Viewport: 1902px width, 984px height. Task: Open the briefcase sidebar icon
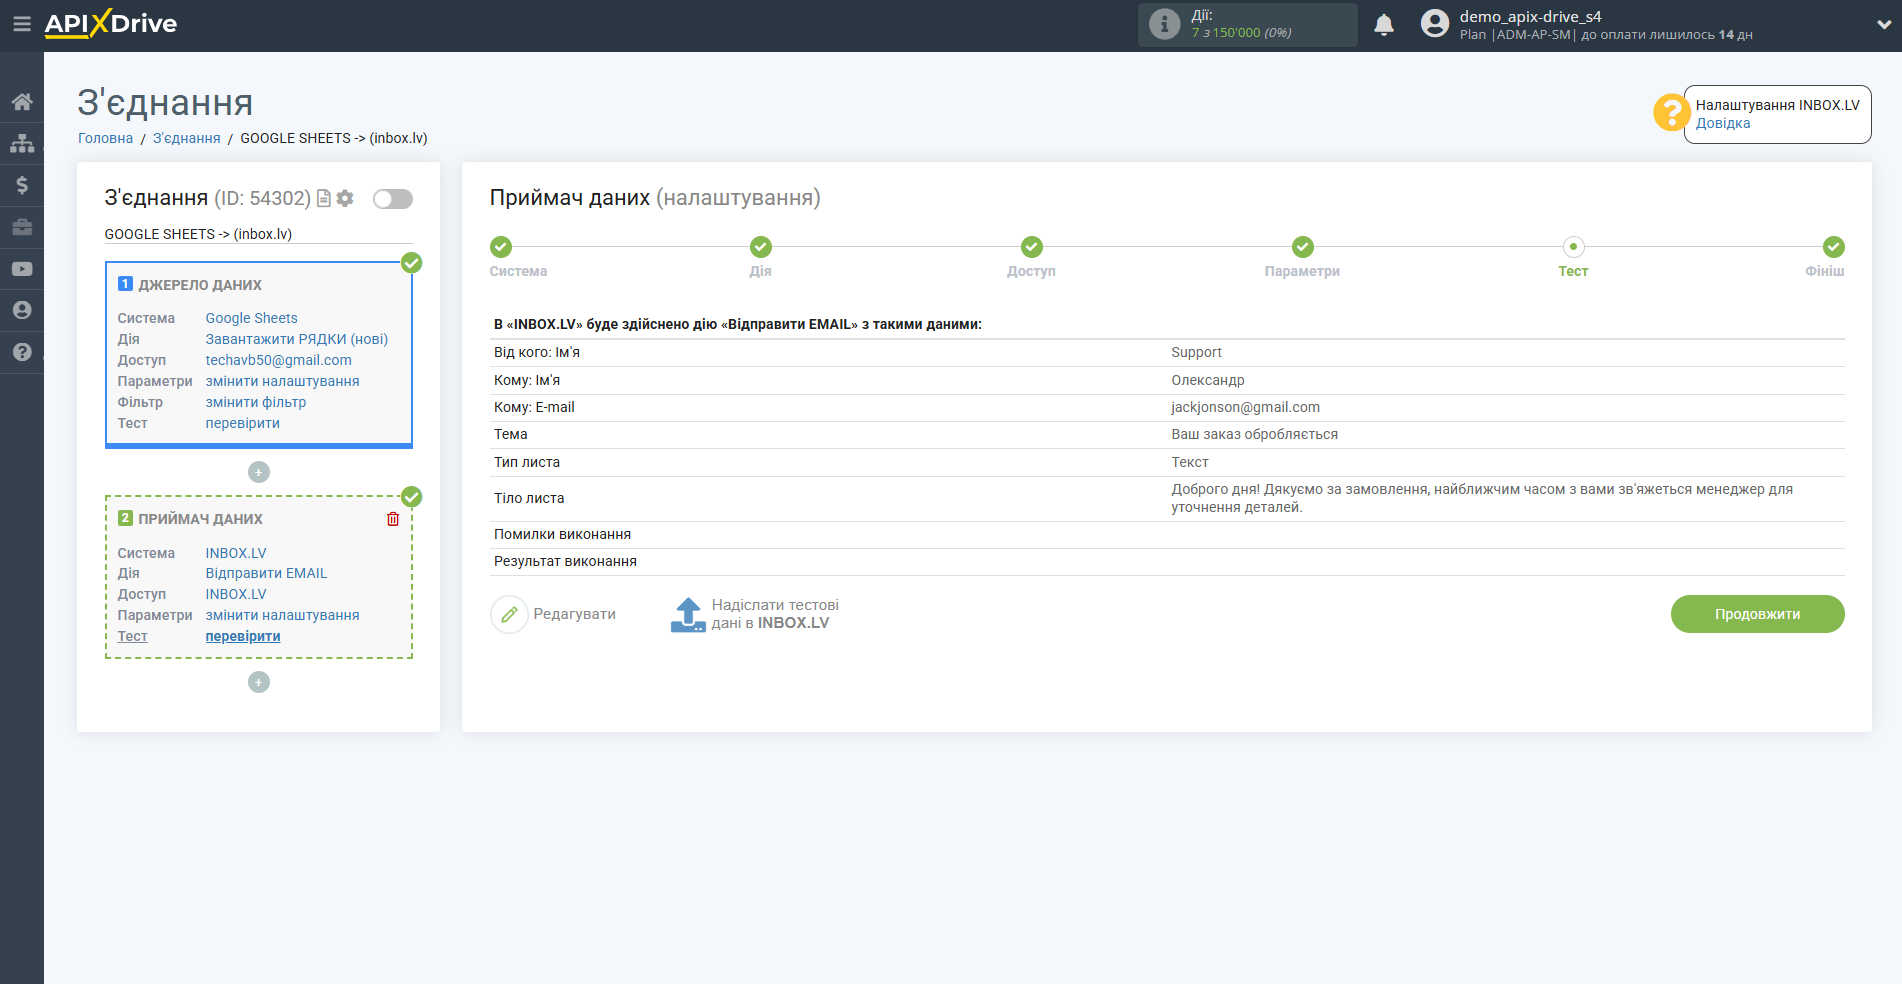pos(22,227)
